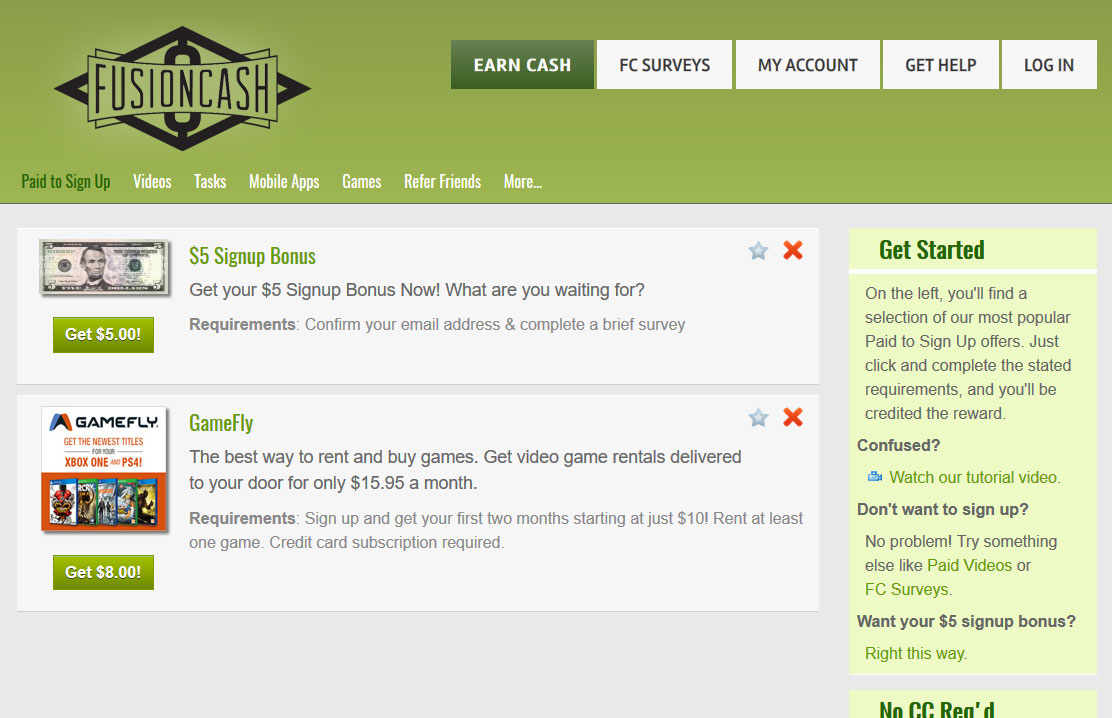The height and width of the screenshot is (718, 1112).
Task: Switch to FC SURVEYS tab
Action: 665,65
